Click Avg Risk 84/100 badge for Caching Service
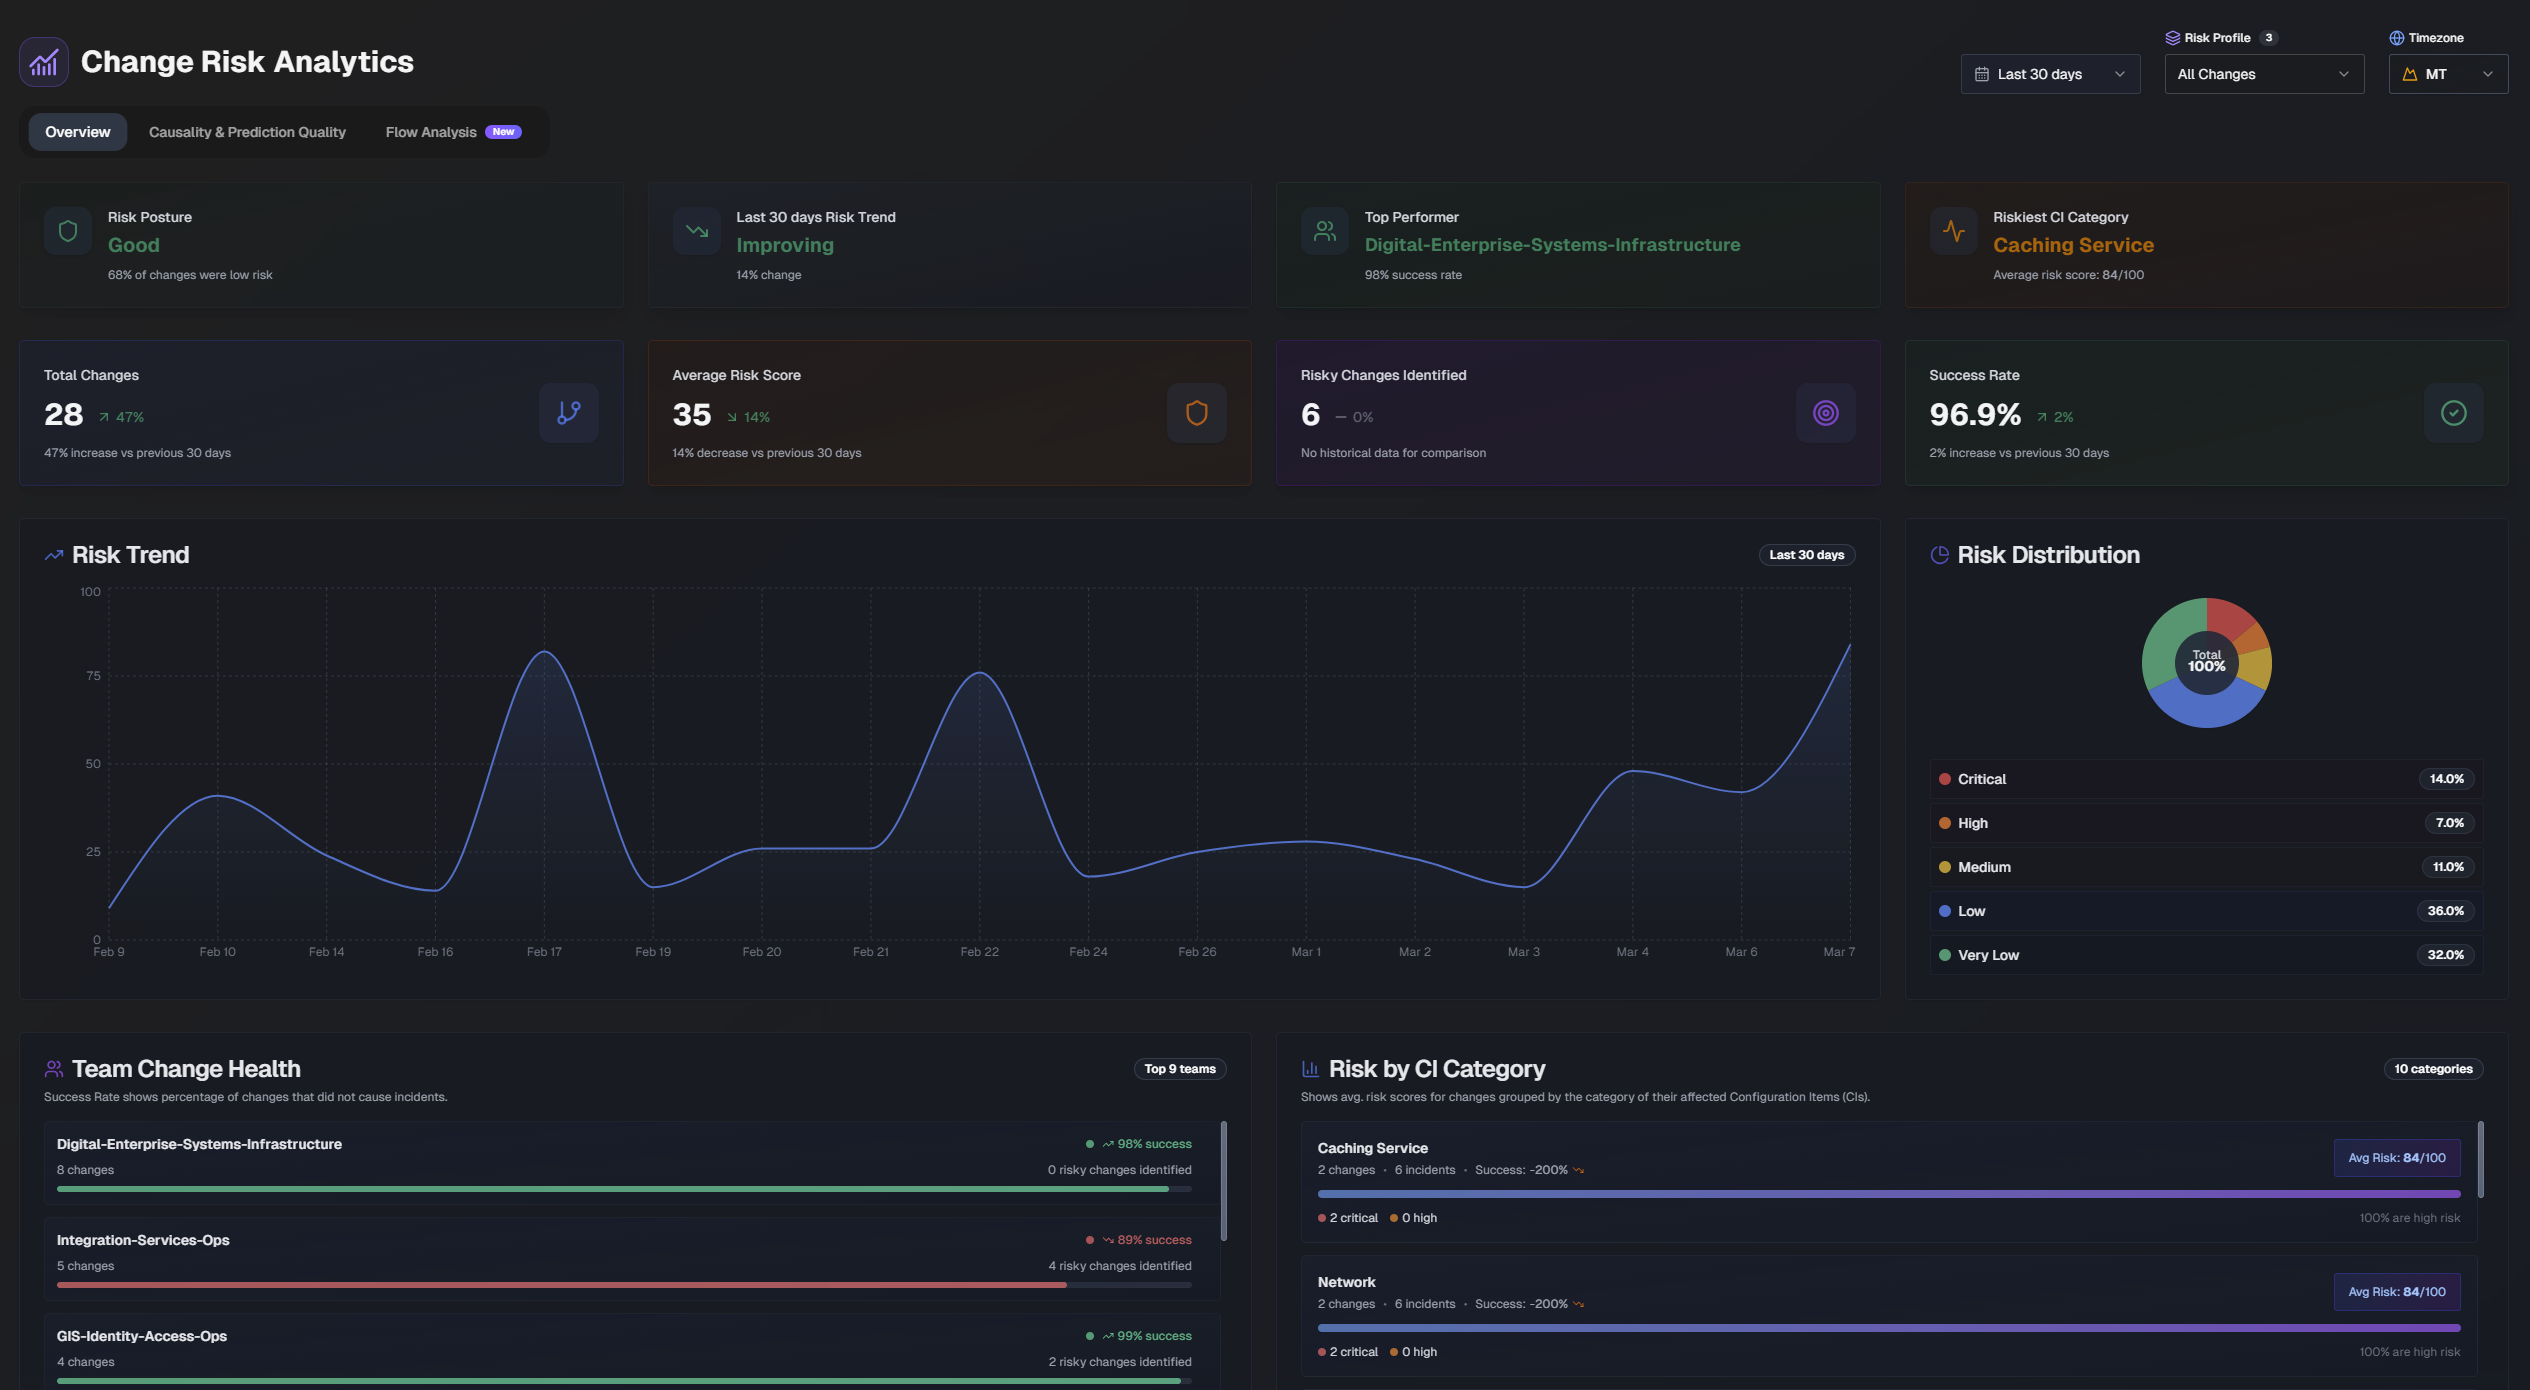 coord(2397,1158)
